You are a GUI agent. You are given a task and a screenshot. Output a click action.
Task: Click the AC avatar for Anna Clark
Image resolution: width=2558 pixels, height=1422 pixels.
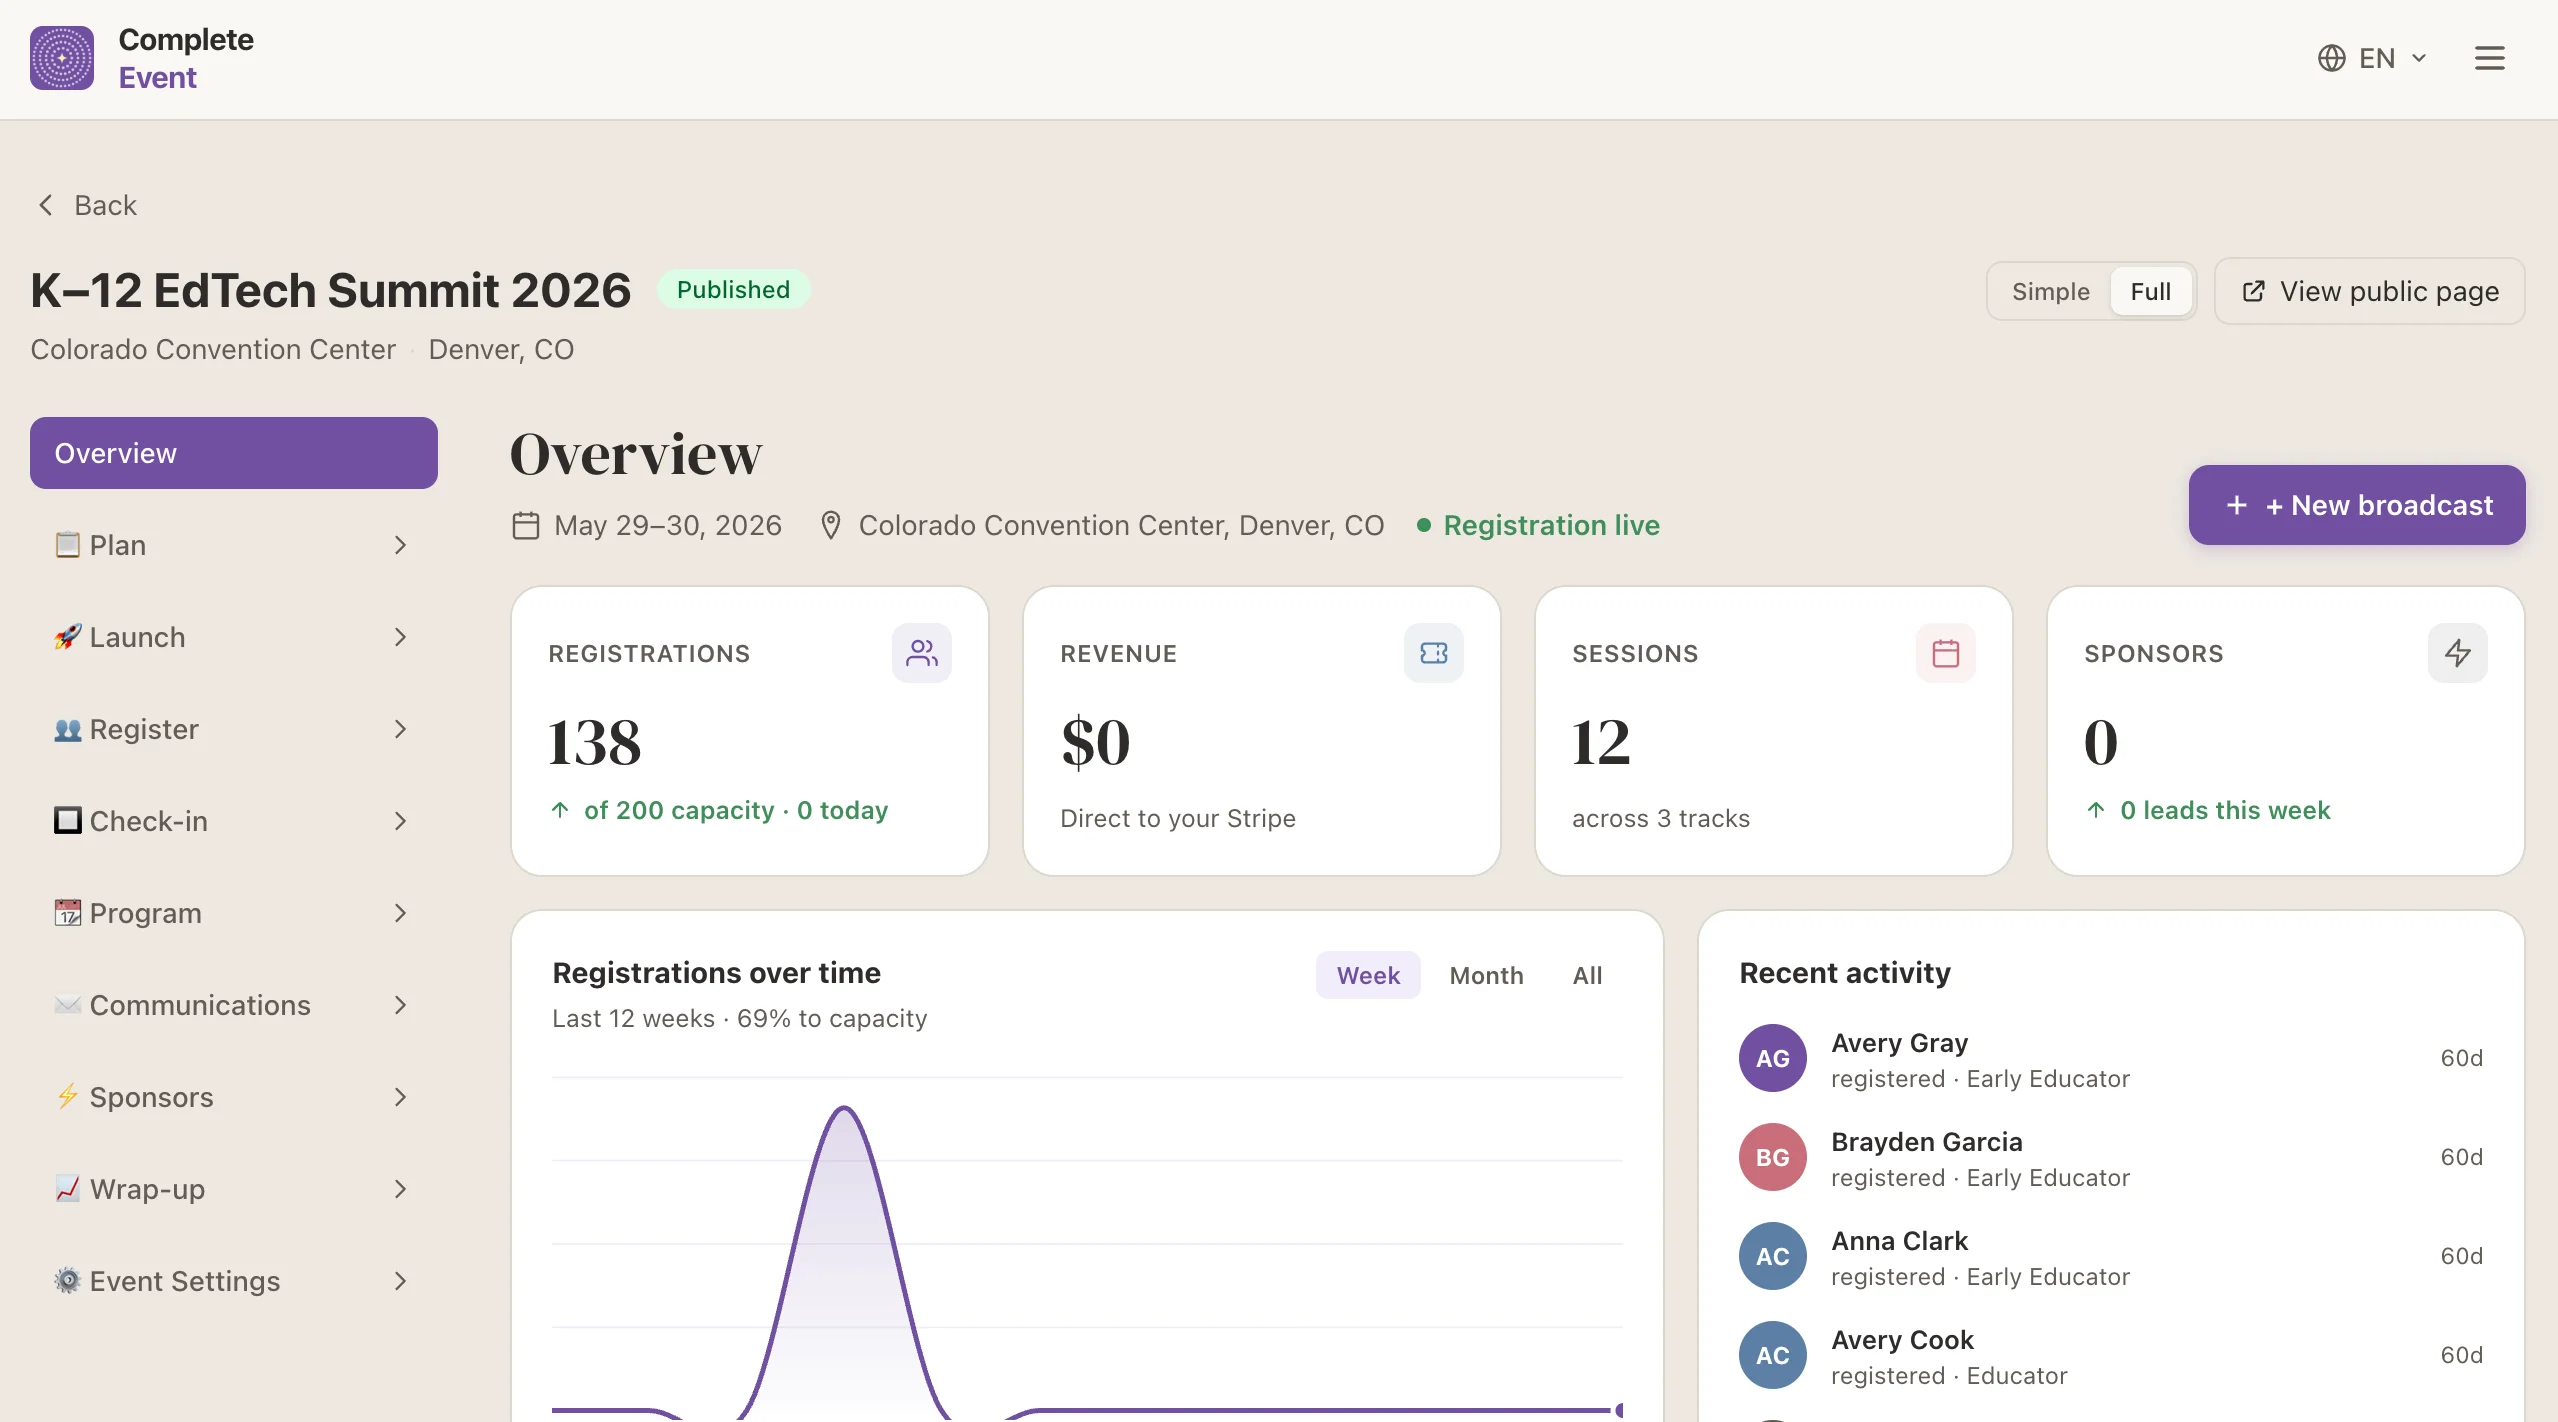click(1772, 1256)
